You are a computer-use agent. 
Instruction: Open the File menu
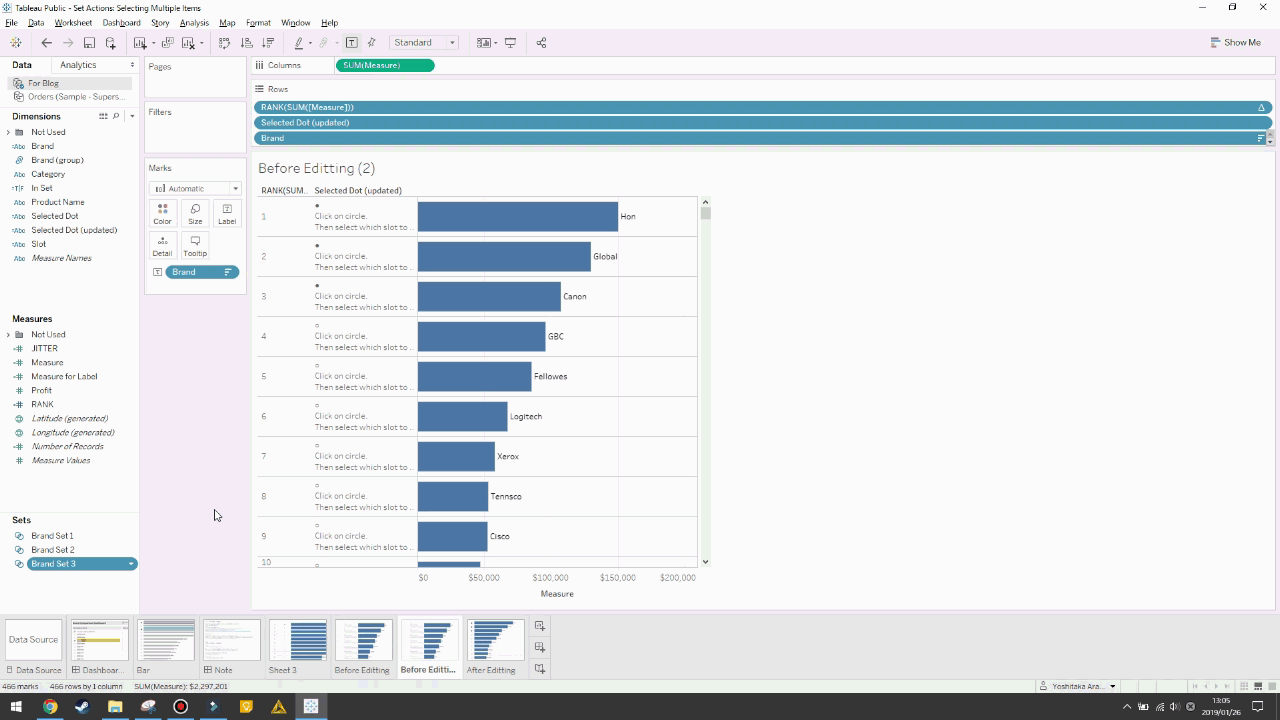pos(11,23)
